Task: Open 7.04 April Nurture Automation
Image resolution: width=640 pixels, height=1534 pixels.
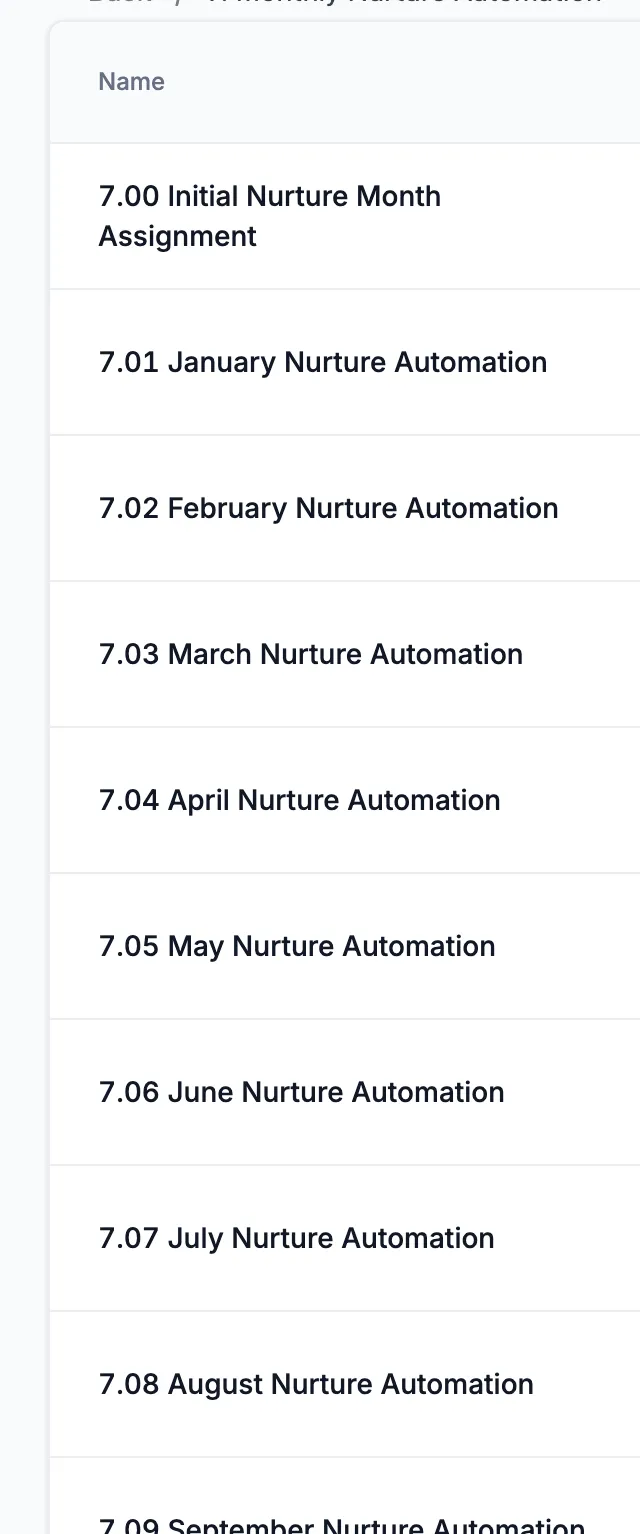Action: click(299, 800)
